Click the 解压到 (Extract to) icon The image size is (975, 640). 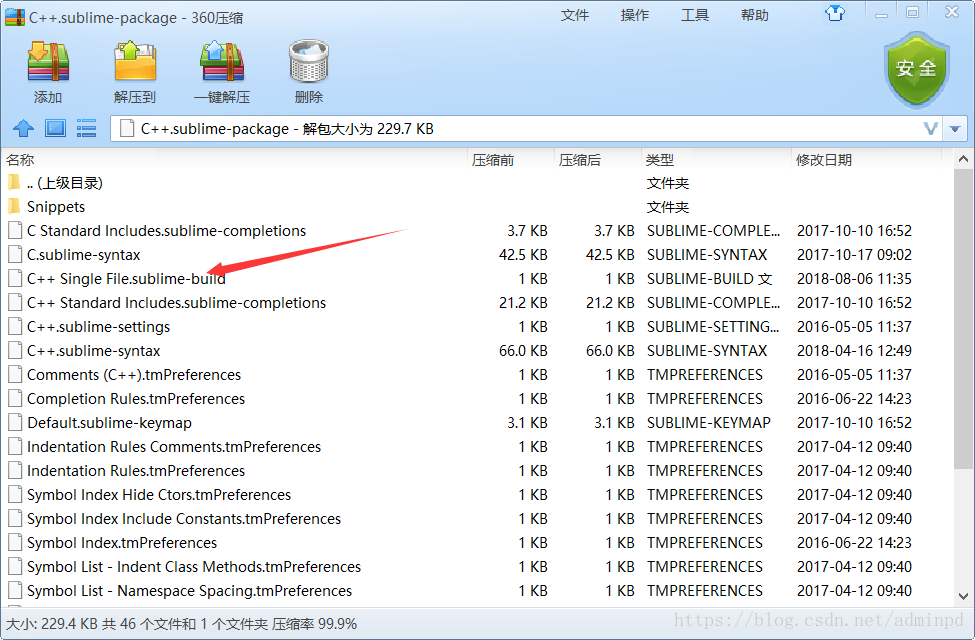(135, 62)
